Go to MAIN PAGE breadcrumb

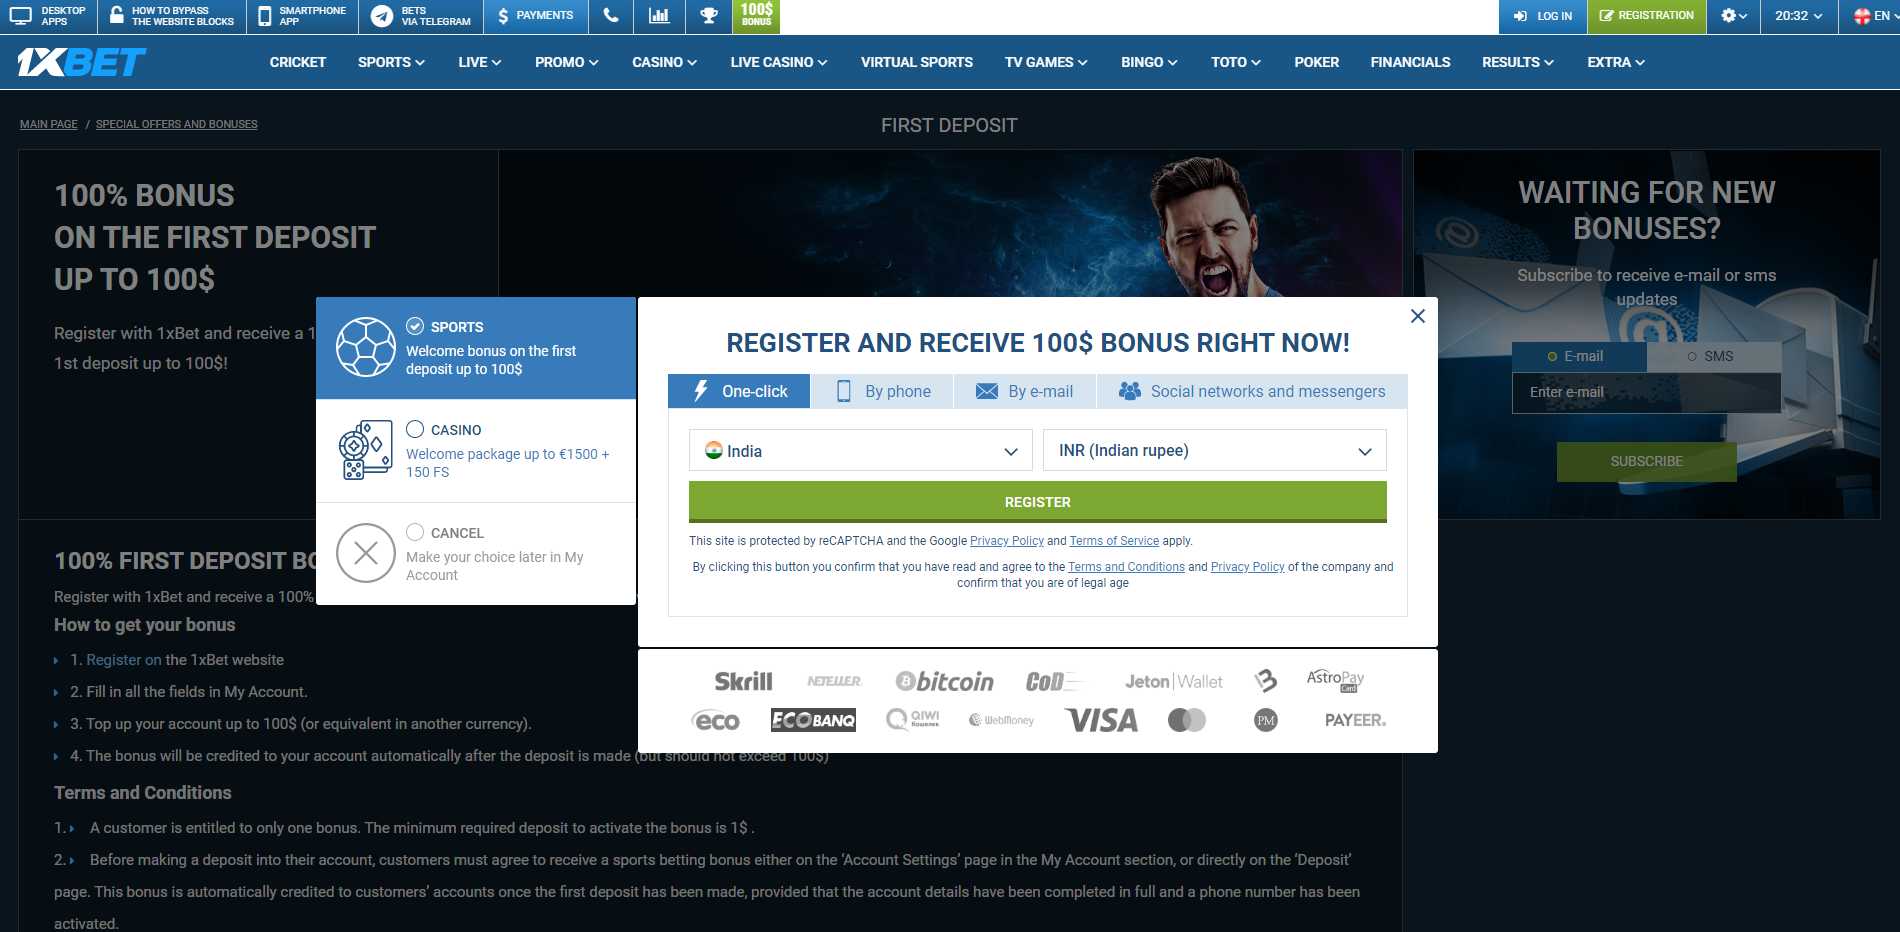click(48, 124)
